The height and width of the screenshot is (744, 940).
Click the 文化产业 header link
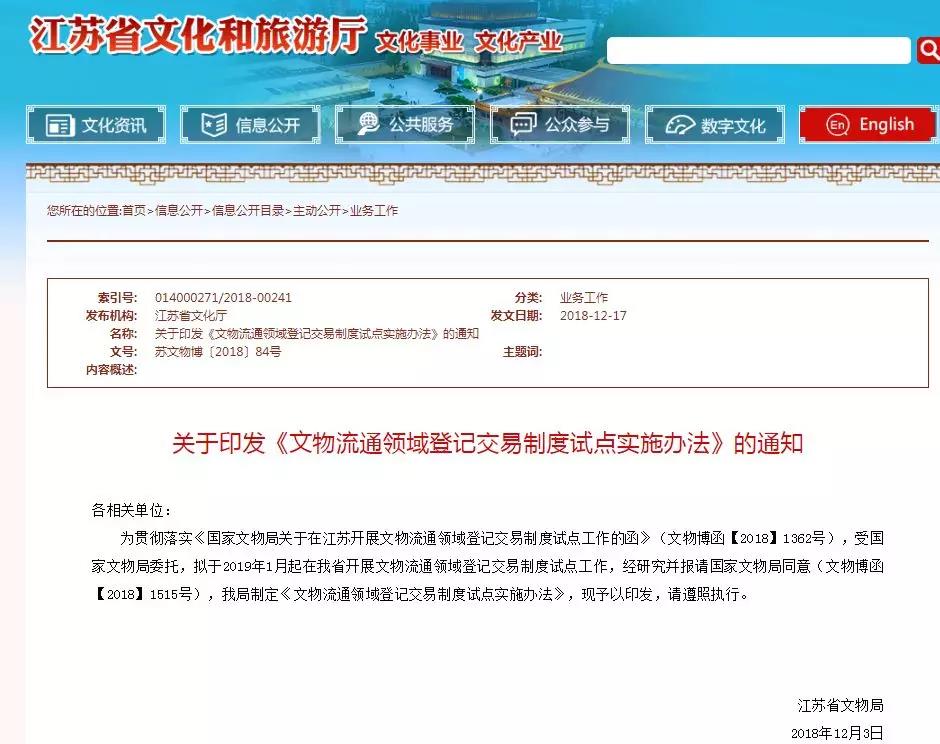click(518, 42)
